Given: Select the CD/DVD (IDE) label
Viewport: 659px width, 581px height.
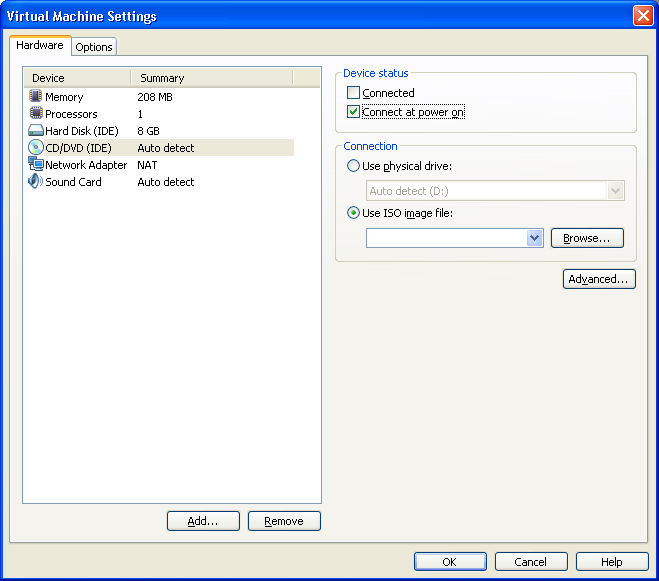Looking at the screenshot, I should pos(78,148).
